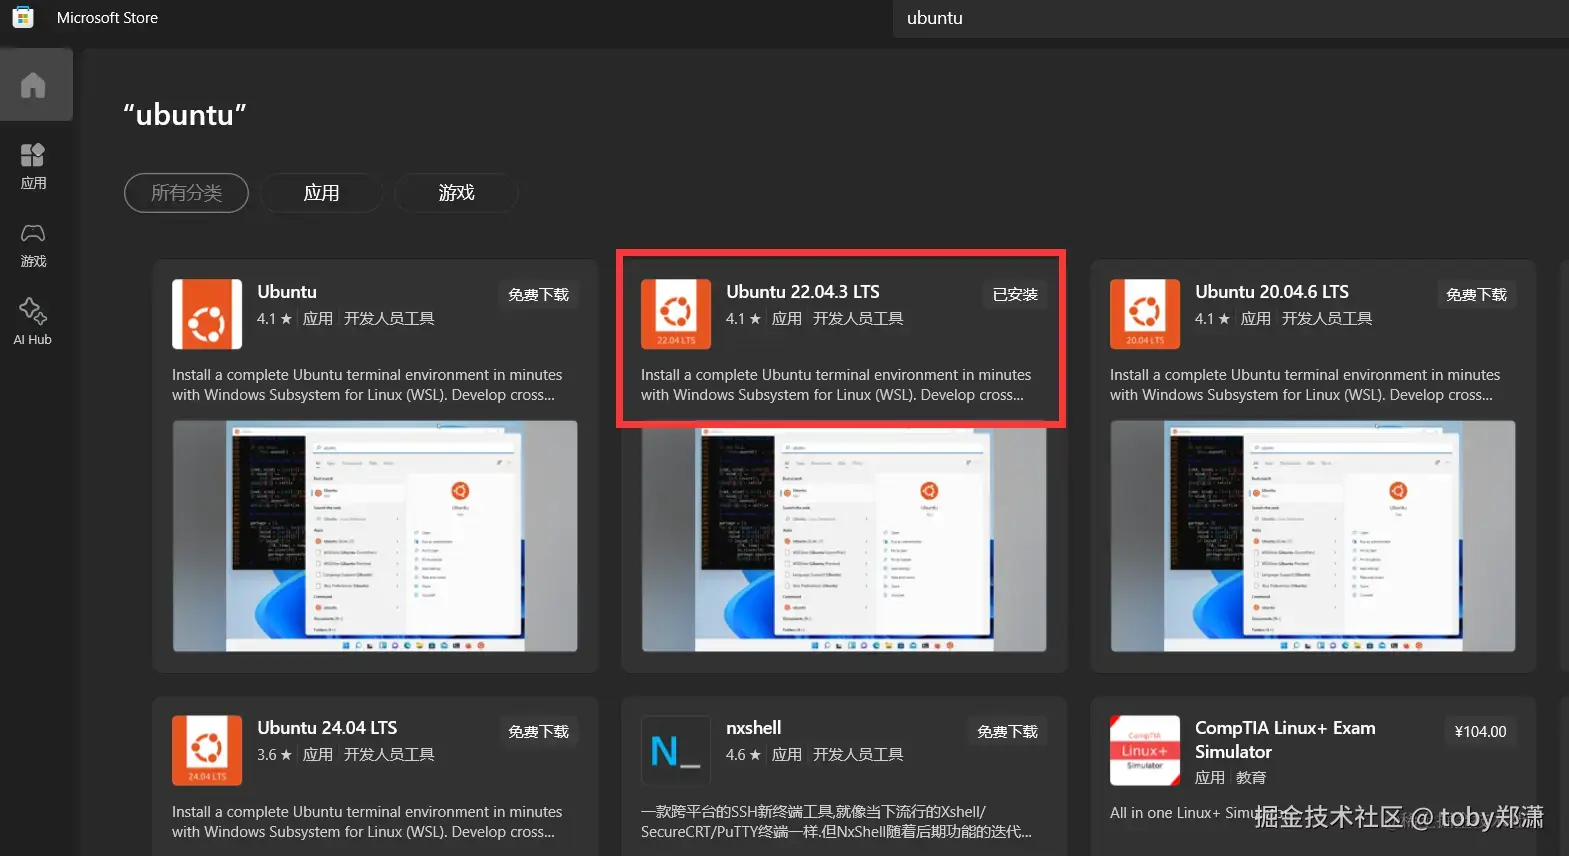Image resolution: width=1569 pixels, height=856 pixels.
Task: Click 免费下载 for nxshell
Action: click(1007, 732)
